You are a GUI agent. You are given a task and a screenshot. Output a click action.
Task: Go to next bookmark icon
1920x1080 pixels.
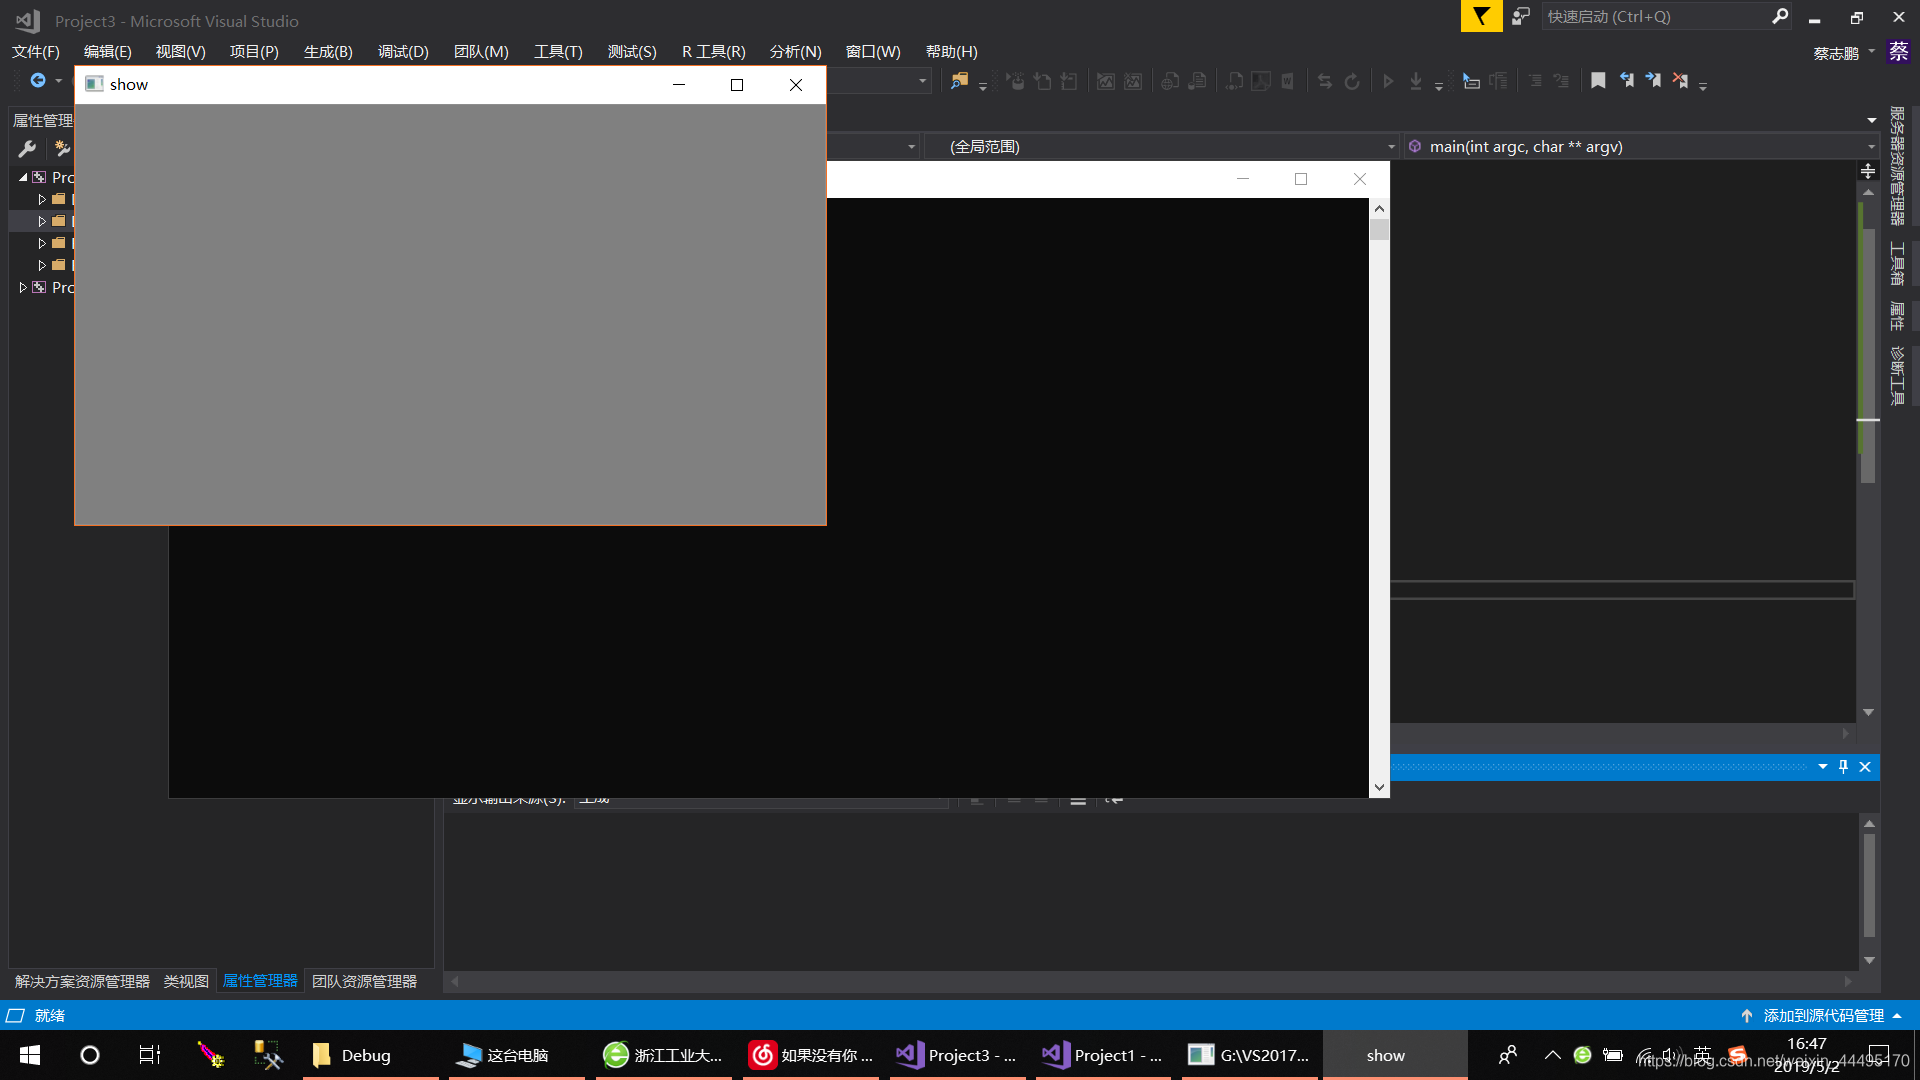click(1653, 81)
